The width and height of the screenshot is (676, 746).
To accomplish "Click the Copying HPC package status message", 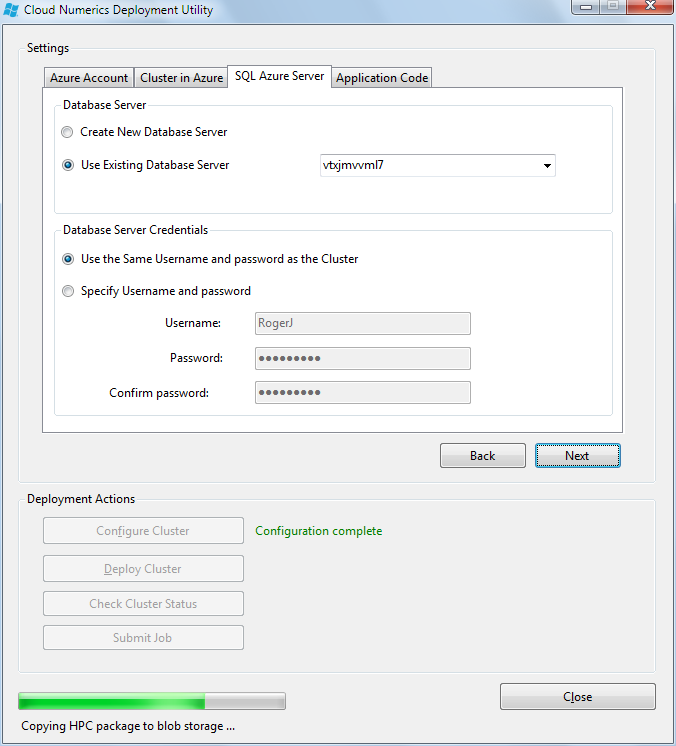I will coord(128,726).
